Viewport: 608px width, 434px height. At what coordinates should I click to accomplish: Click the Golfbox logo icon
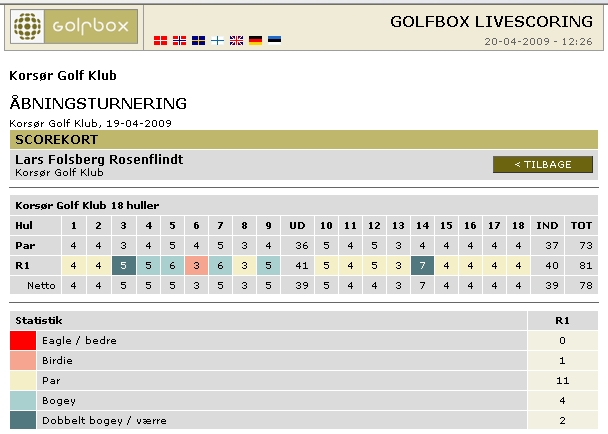pos(27,26)
